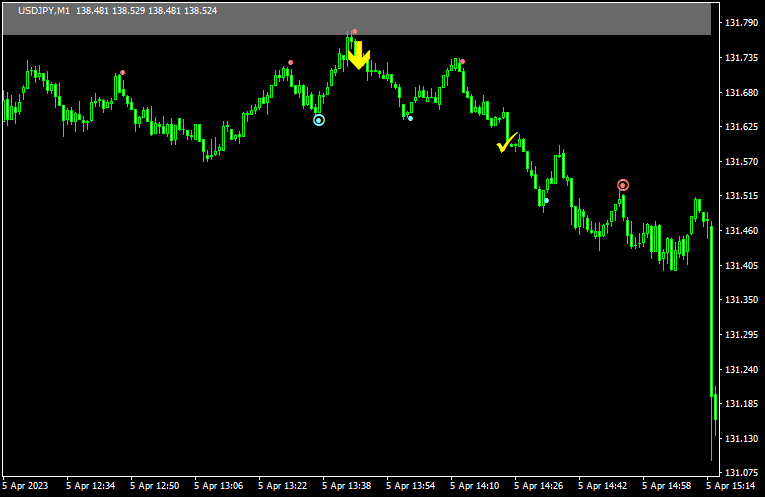Click the yellow down arrow sell signal
The width and height of the screenshot is (765, 497).
point(359,56)
